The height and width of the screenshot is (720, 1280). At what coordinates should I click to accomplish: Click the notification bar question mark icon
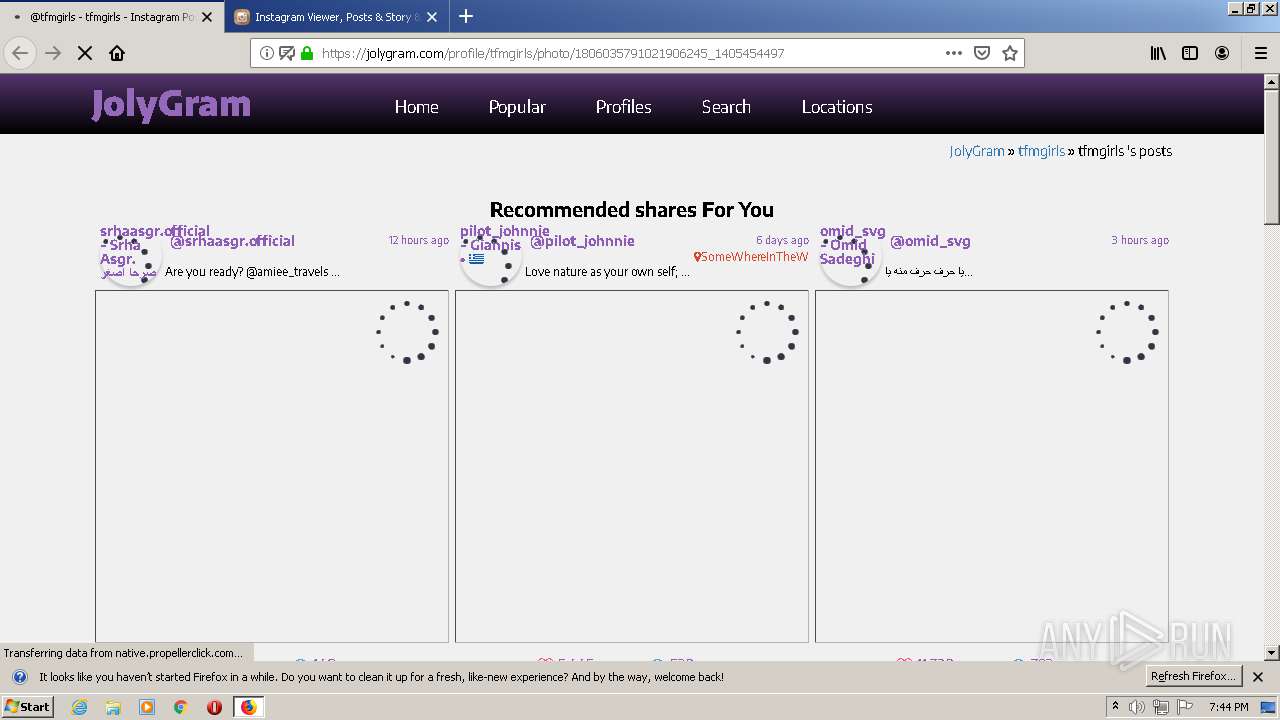coord(19,677)
